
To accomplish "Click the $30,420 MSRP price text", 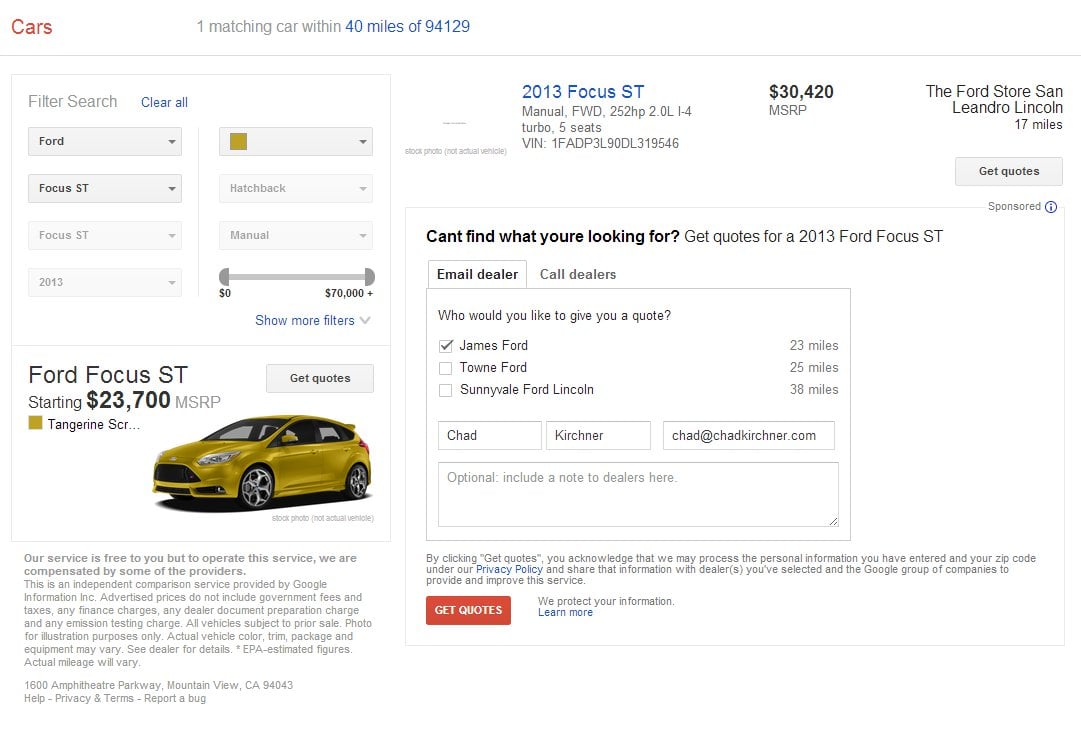I will [801, 99].
